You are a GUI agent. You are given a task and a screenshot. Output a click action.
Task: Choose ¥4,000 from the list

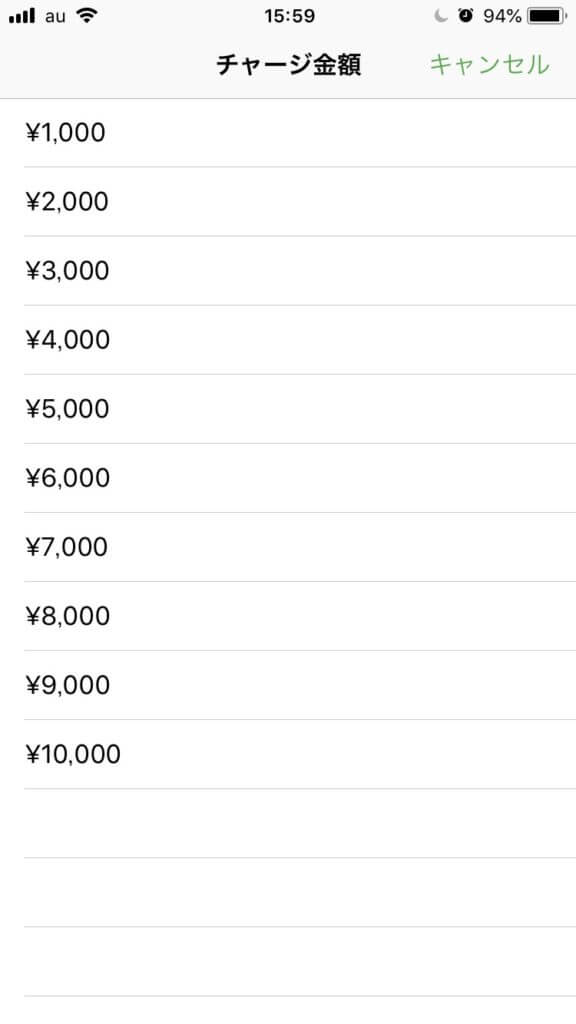pyautogui.click(x=288, y=340)
